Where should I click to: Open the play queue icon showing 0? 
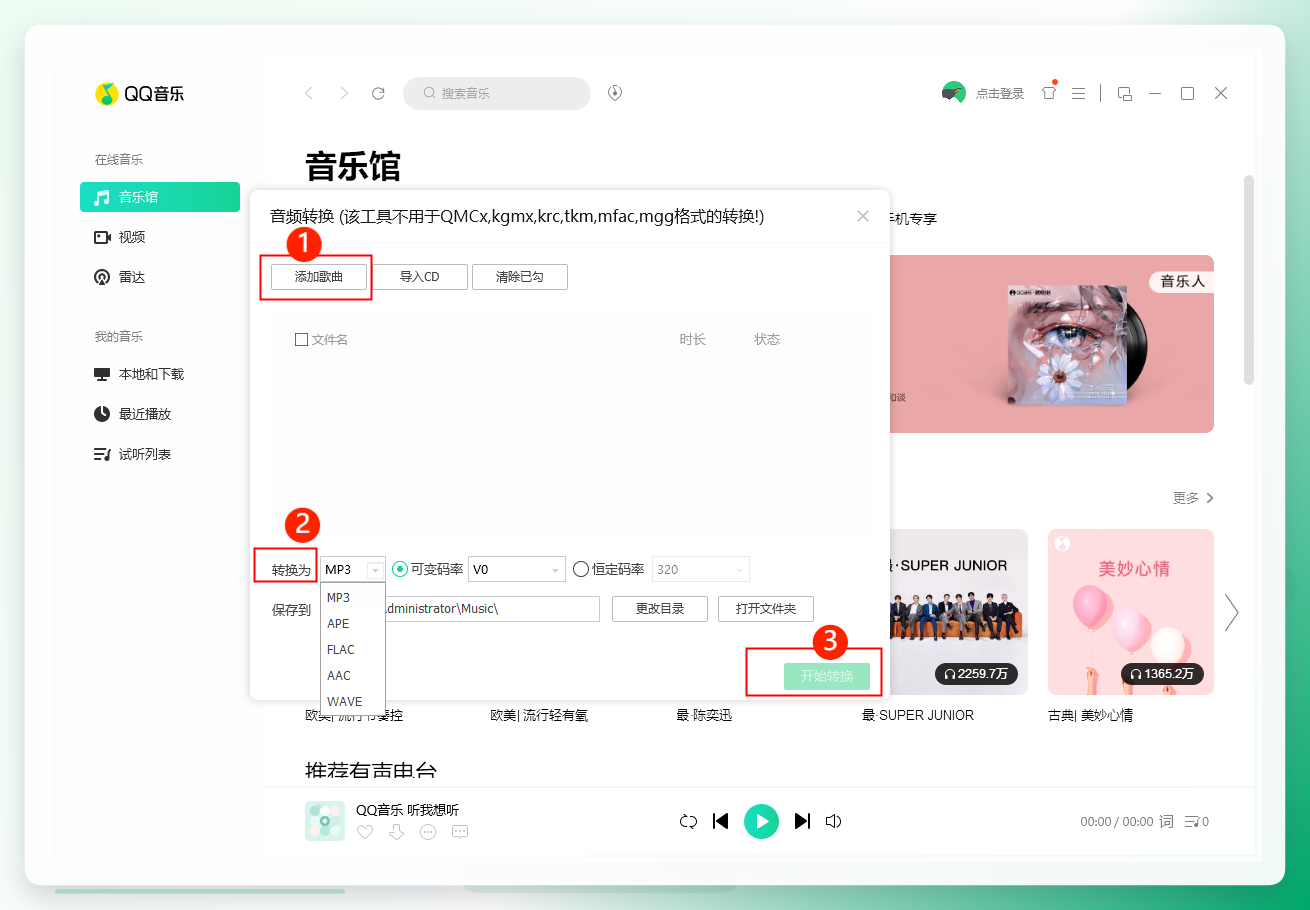coord(1196,821)
